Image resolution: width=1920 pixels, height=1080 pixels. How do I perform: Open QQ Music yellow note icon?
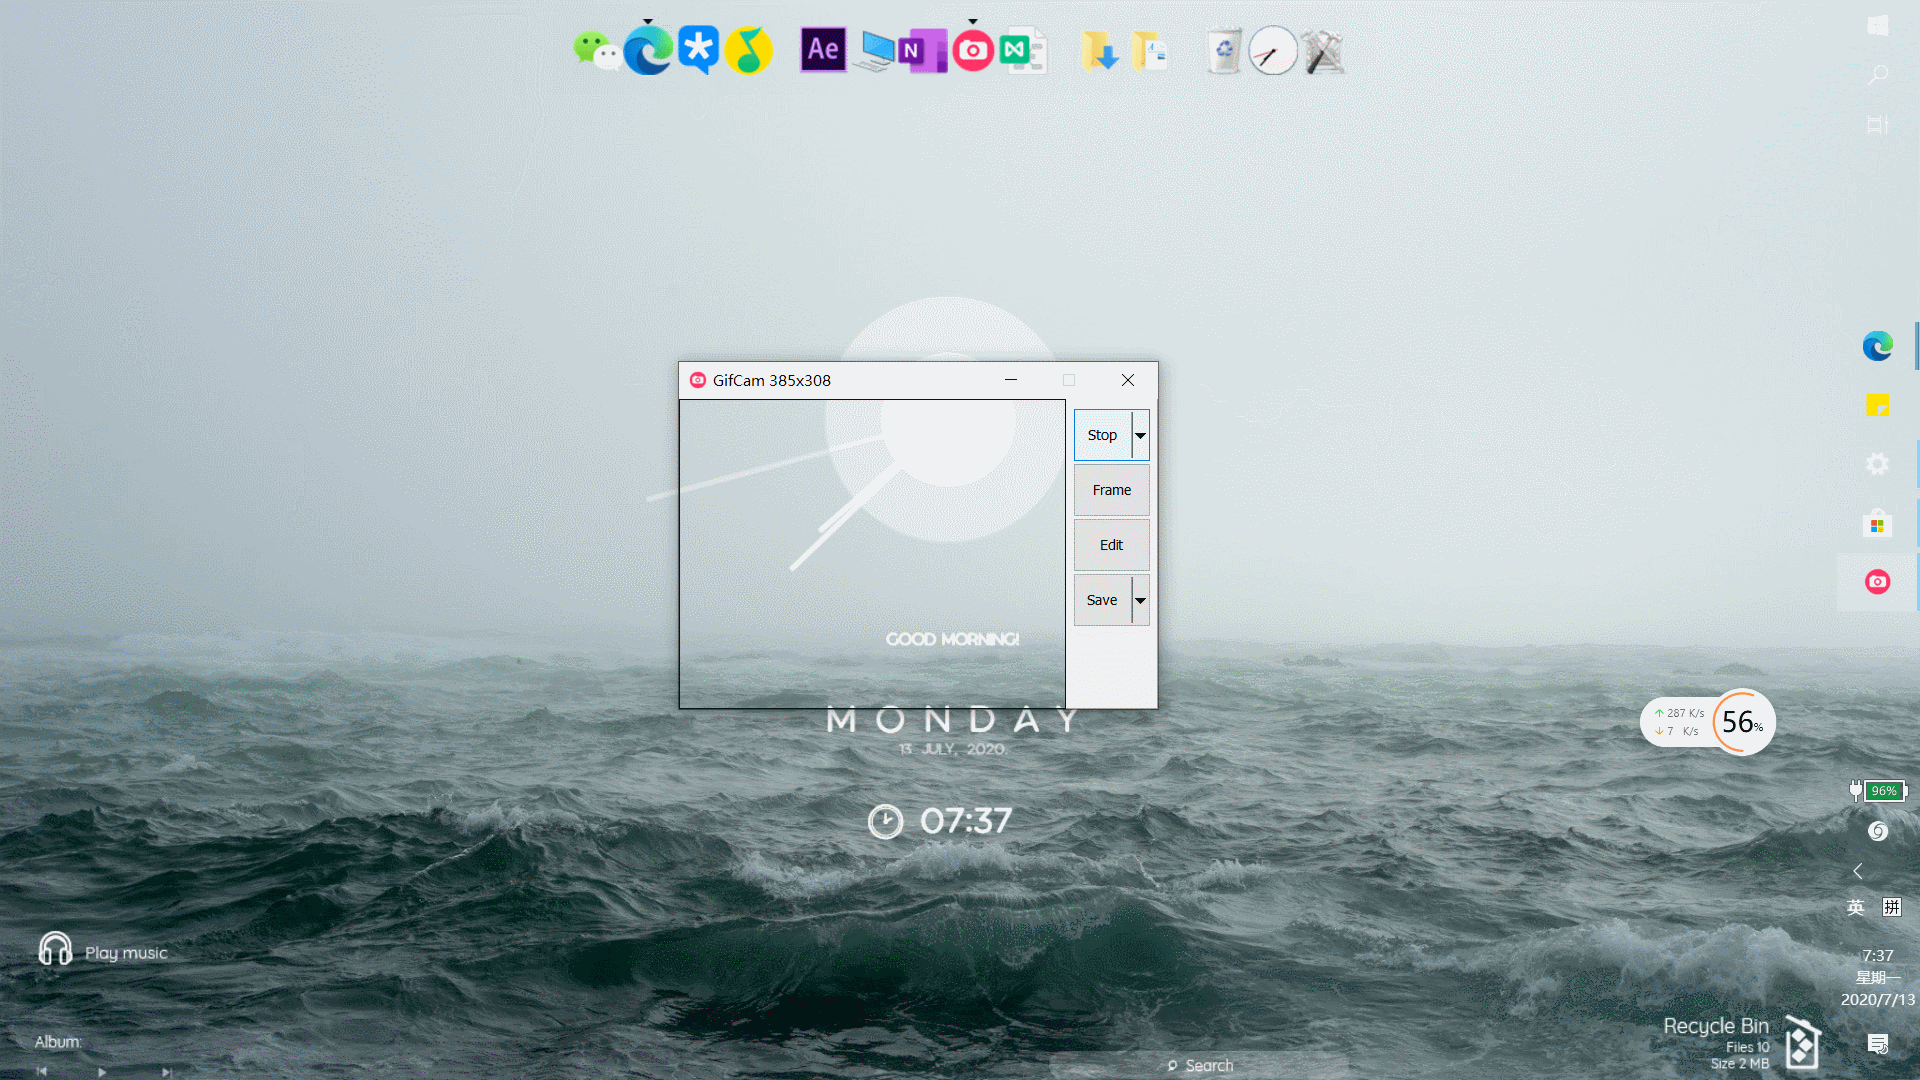[x=748, y=50]
